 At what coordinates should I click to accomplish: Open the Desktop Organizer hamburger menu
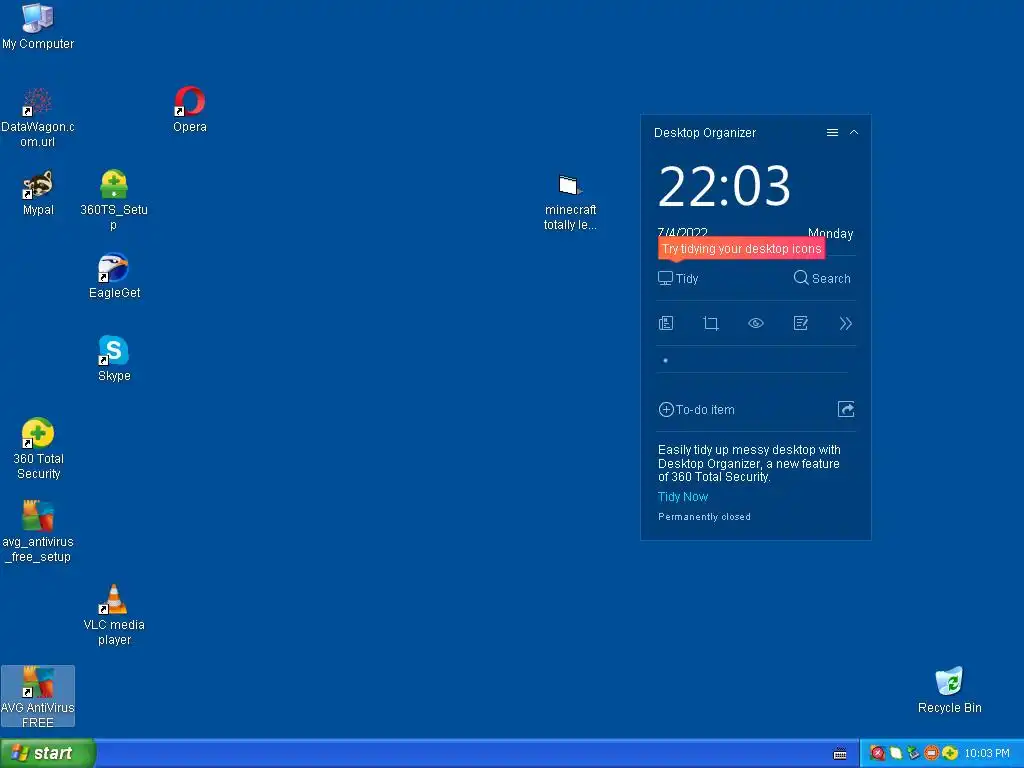[832, 133]
